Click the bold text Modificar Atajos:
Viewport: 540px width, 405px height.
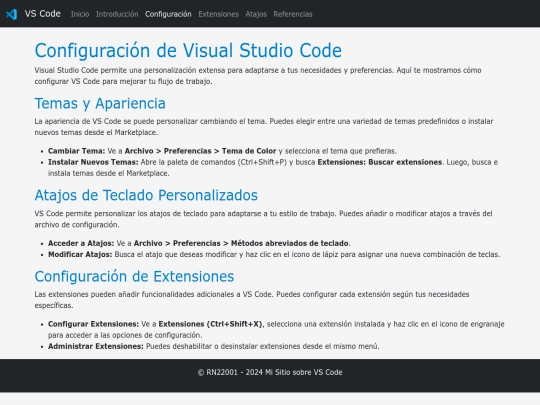click(80, 254)
